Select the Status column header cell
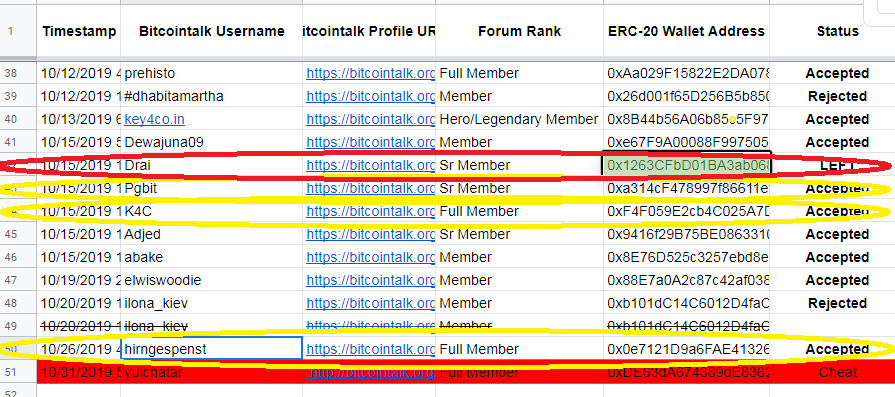Image resolution: width=895 pixels, height=397 pixels. click(837, 31)
